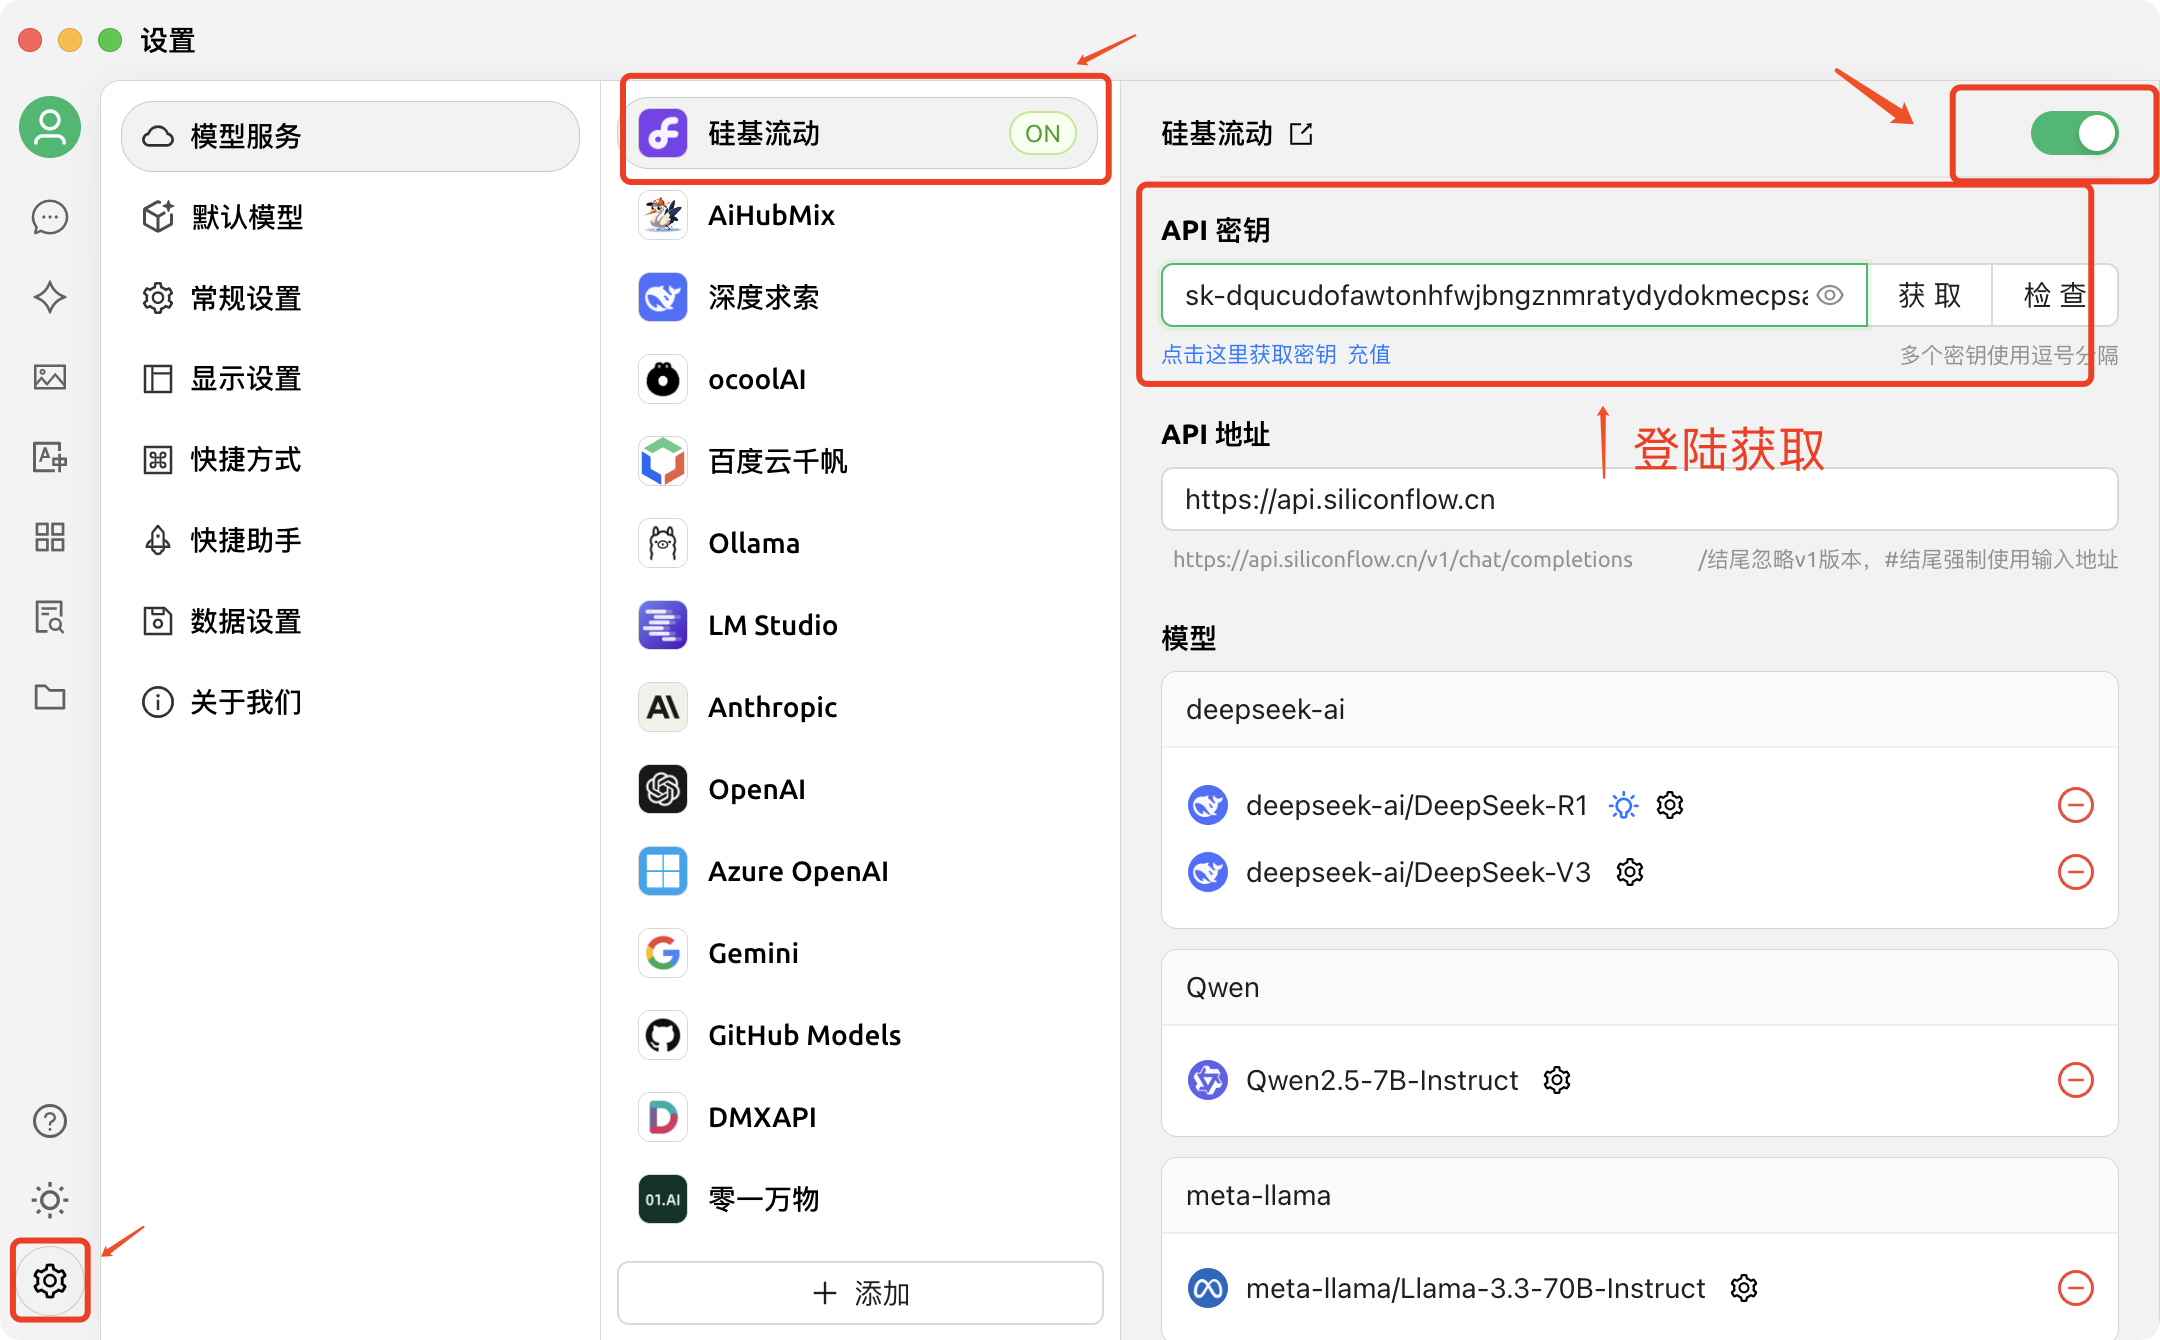Open settings gear for DeepSeek-R1 model

(x=1670, y=805)
